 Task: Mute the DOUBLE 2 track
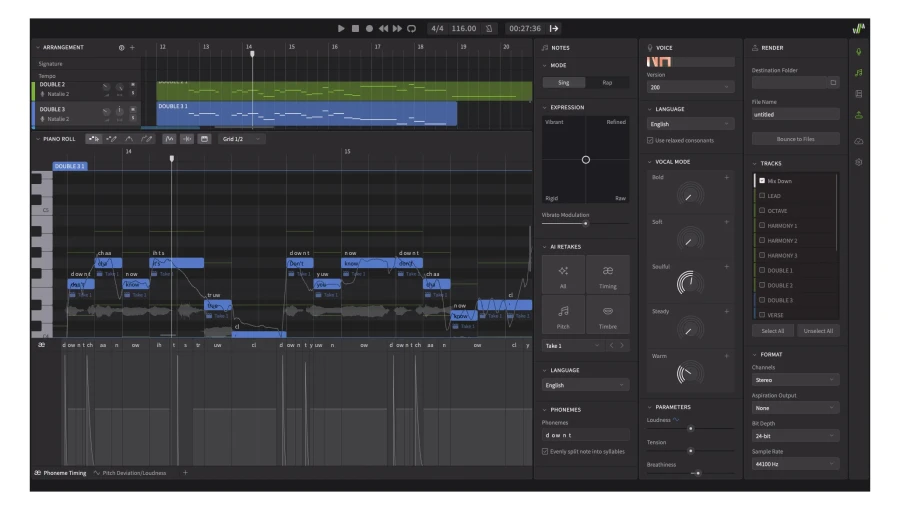(x=133, y=85)
